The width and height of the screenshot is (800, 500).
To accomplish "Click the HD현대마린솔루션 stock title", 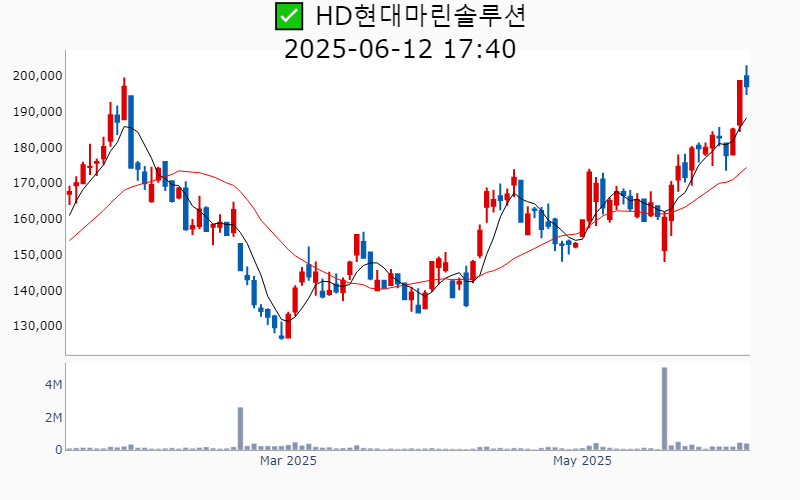I will pos(420,16).
